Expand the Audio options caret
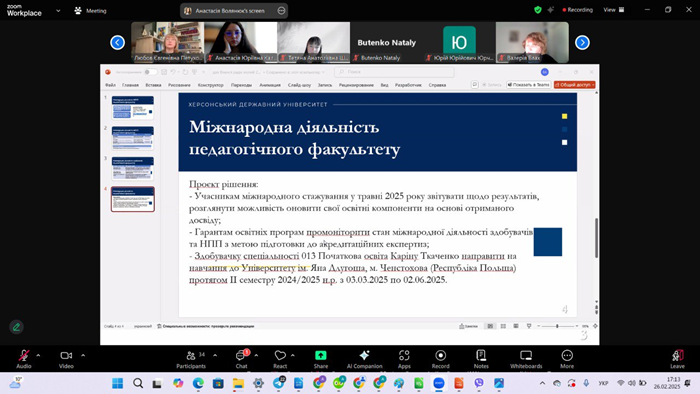Viewport: 700px width, 394px height. (38, 356)
